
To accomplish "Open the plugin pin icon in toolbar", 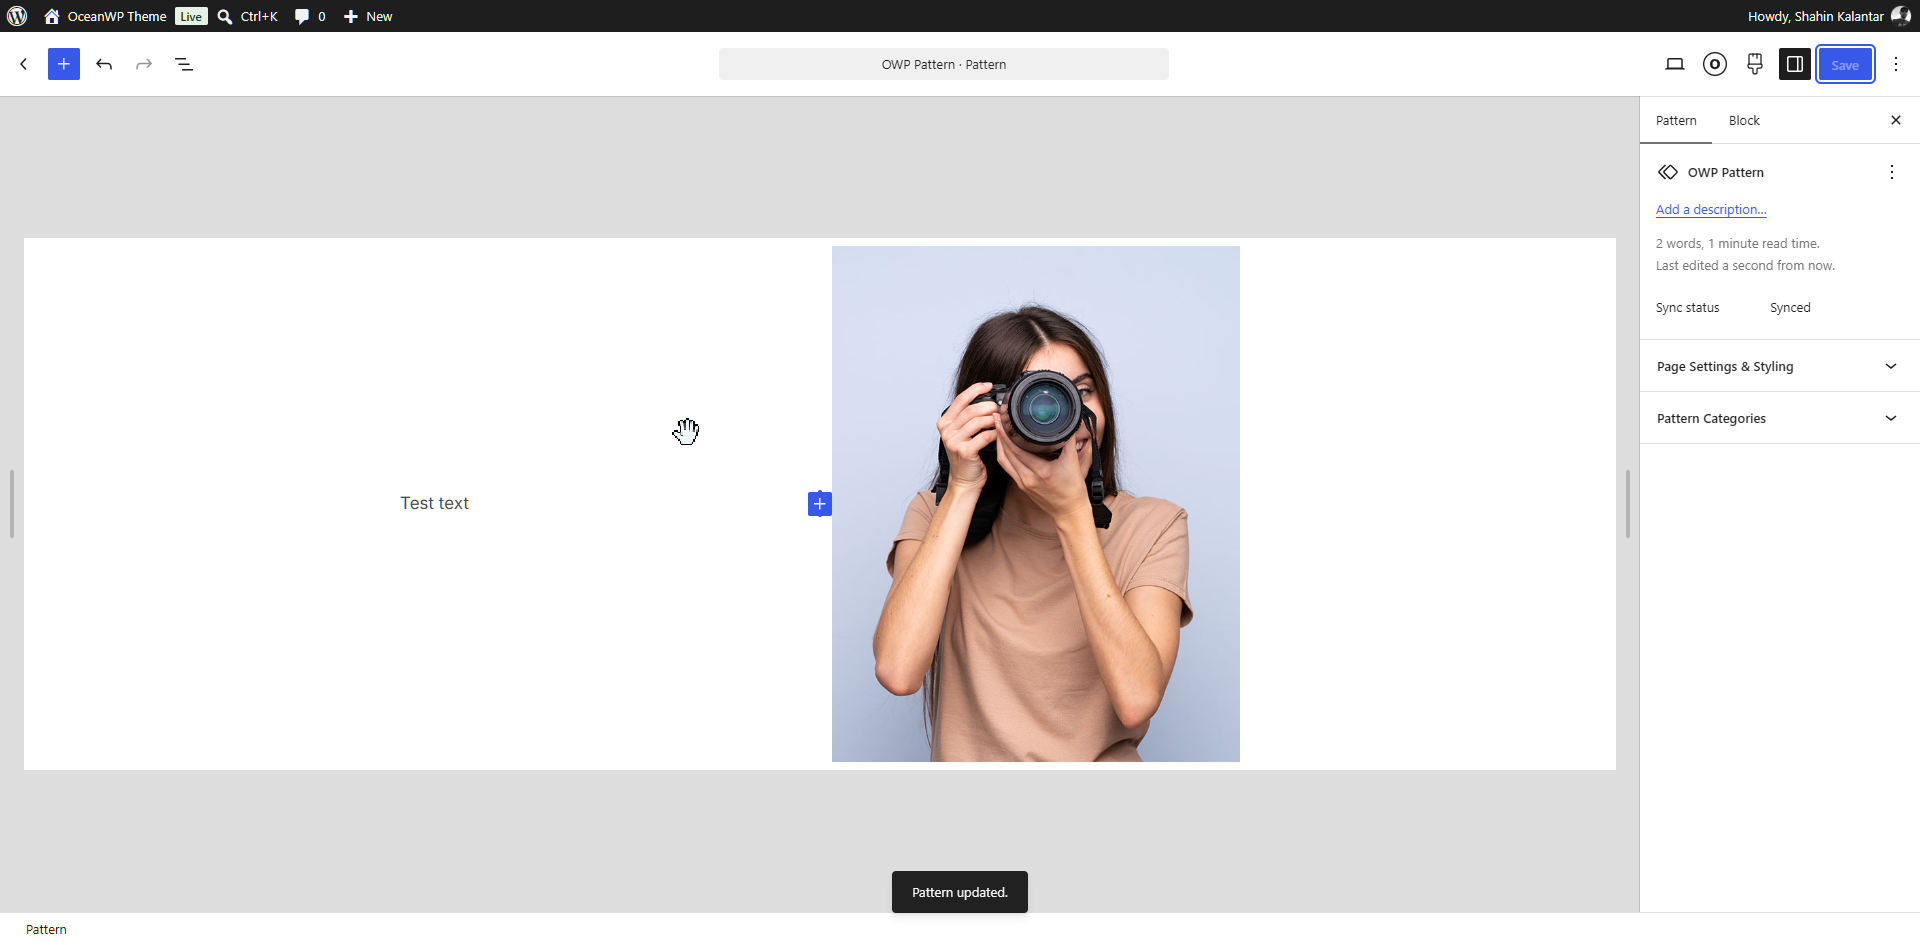I will click(1755, 64).
